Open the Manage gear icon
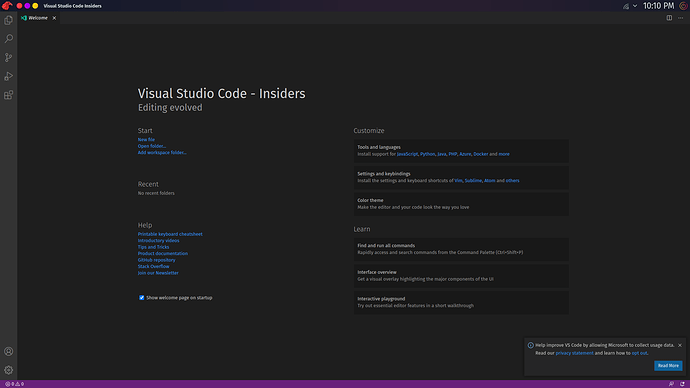 tap(8, 370)
